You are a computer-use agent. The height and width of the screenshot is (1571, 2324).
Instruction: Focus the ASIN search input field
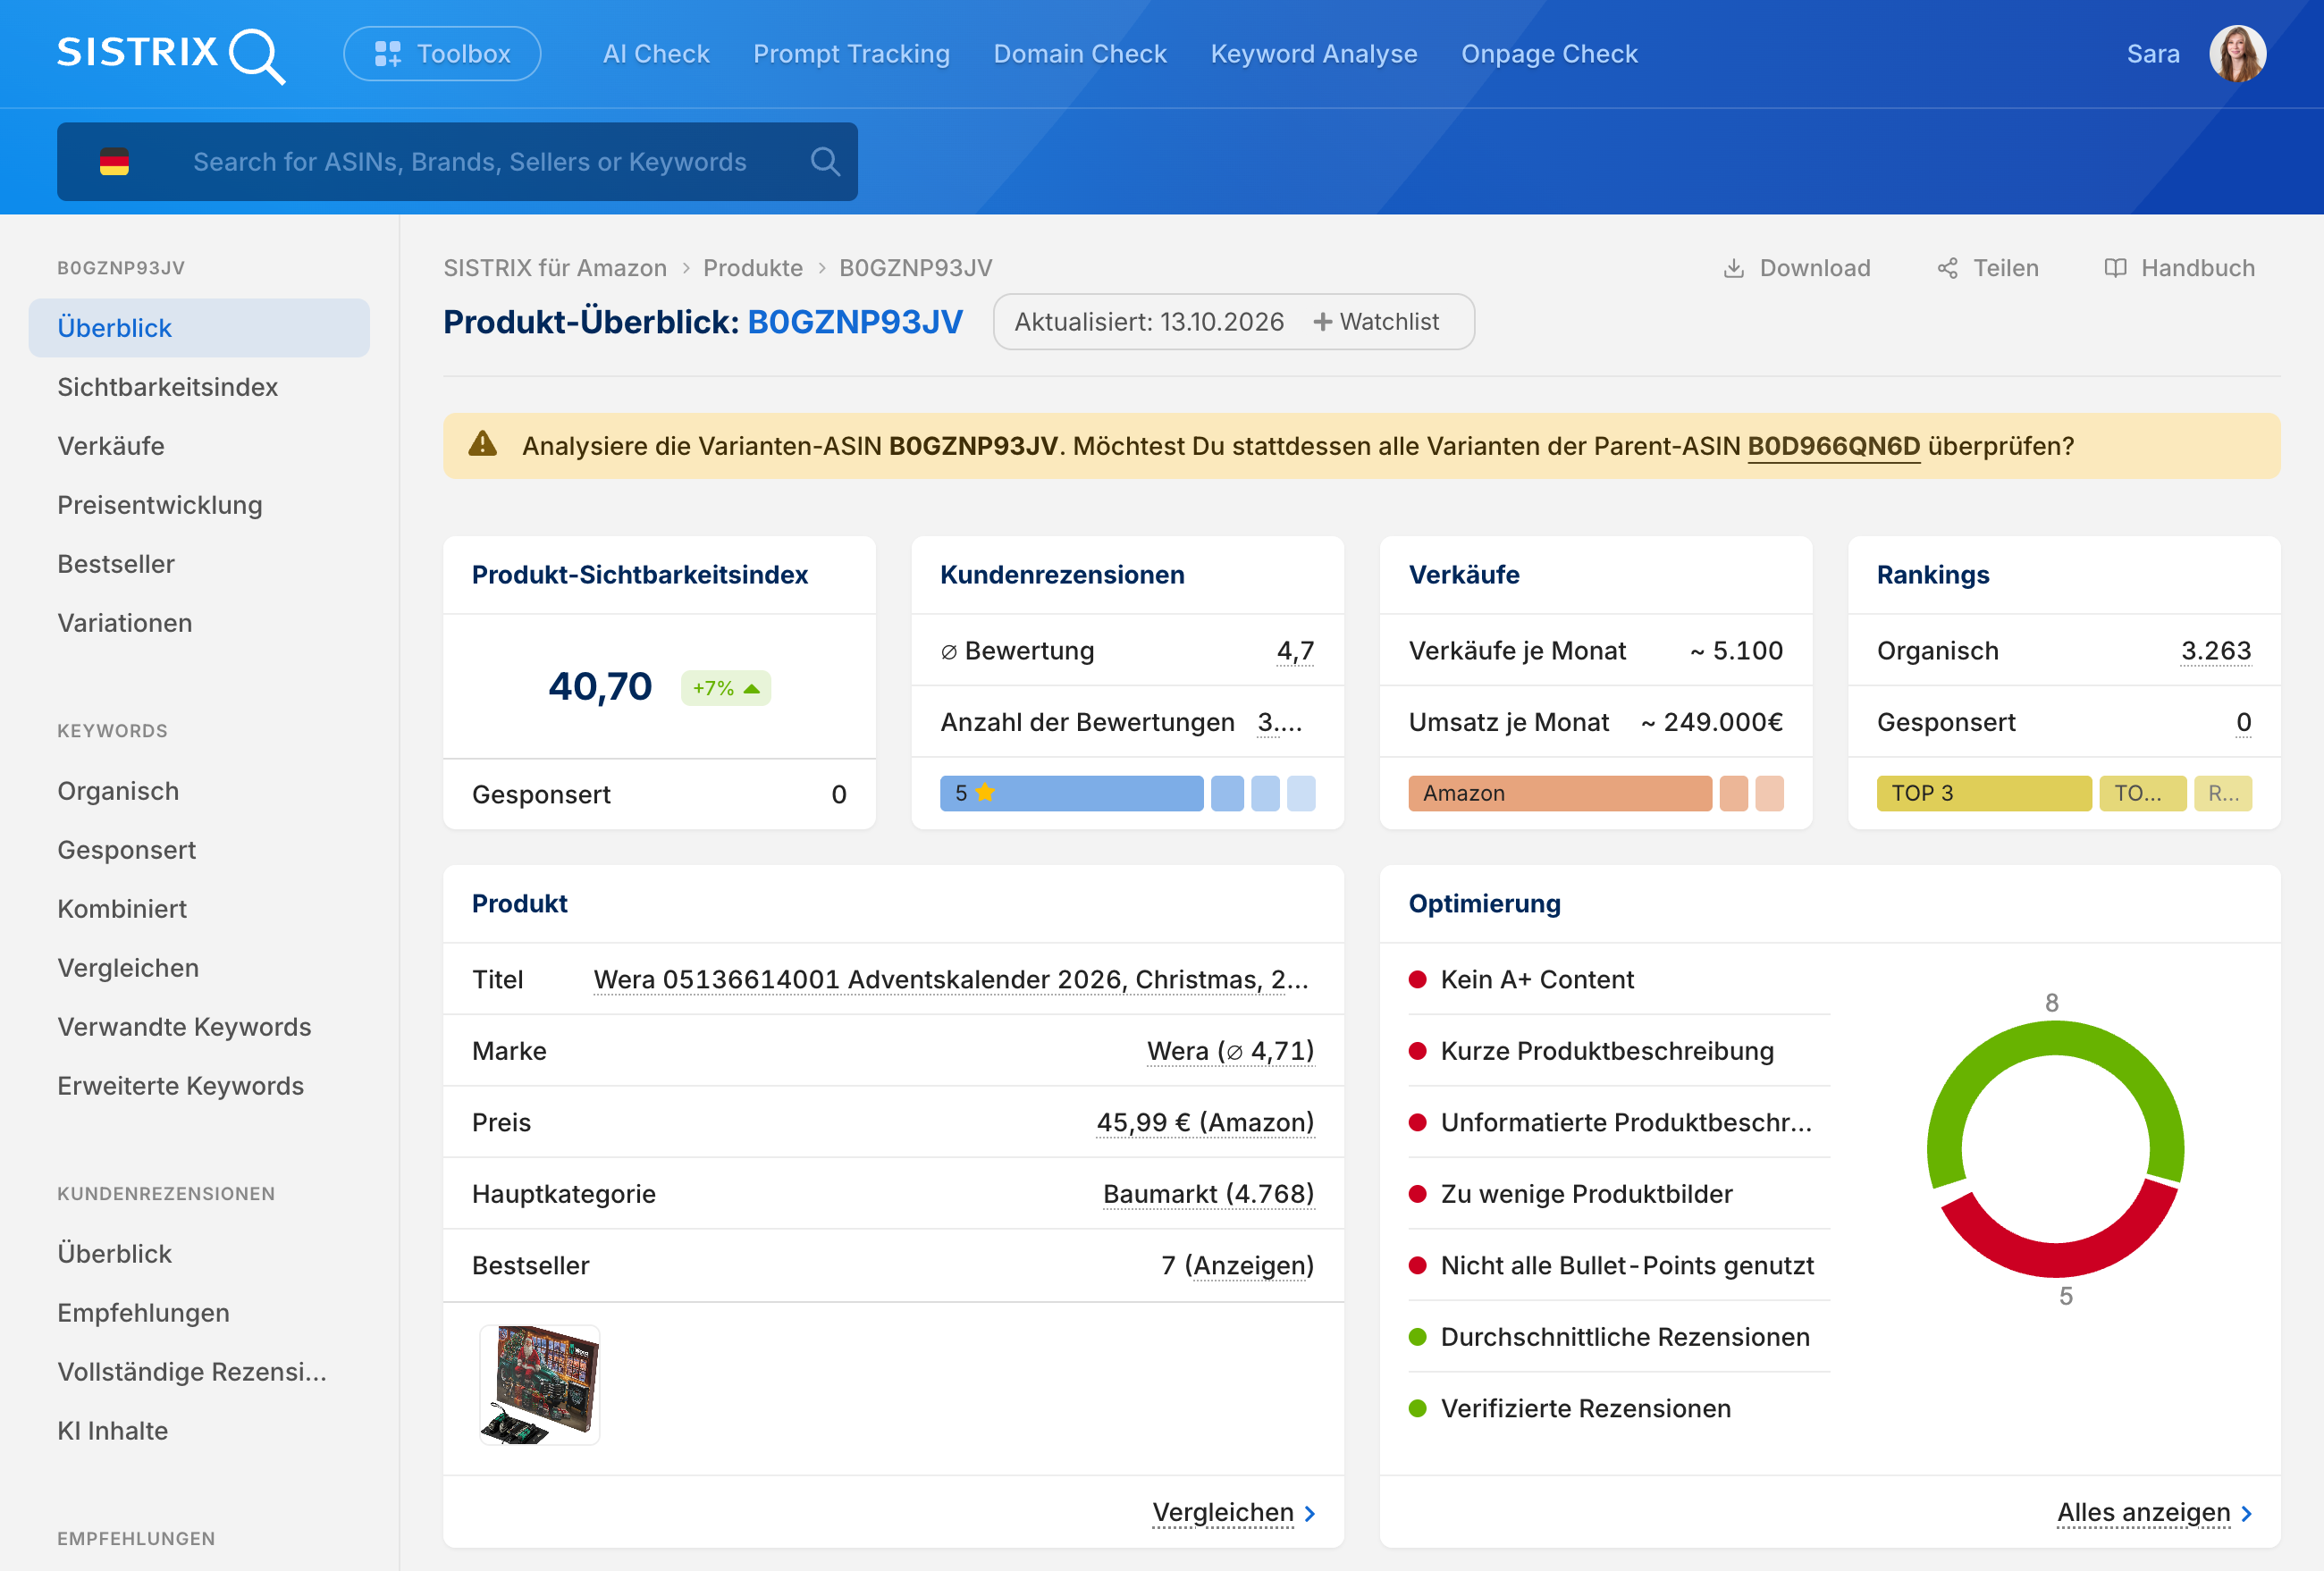[x=470, y=162]
